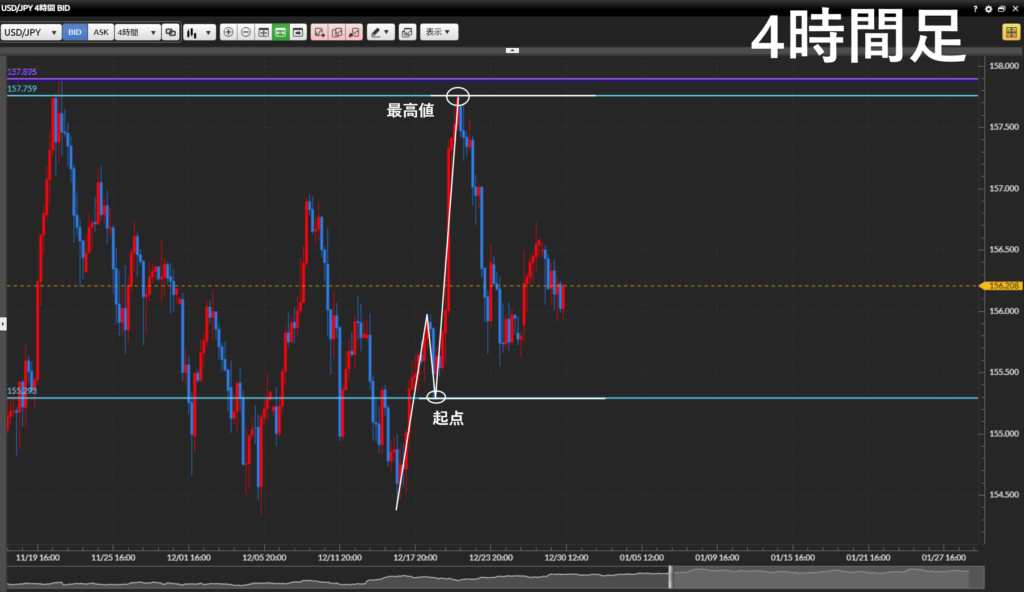
Task: Toggle the green highlighted fit-width icon
Action: click(281, 32)
